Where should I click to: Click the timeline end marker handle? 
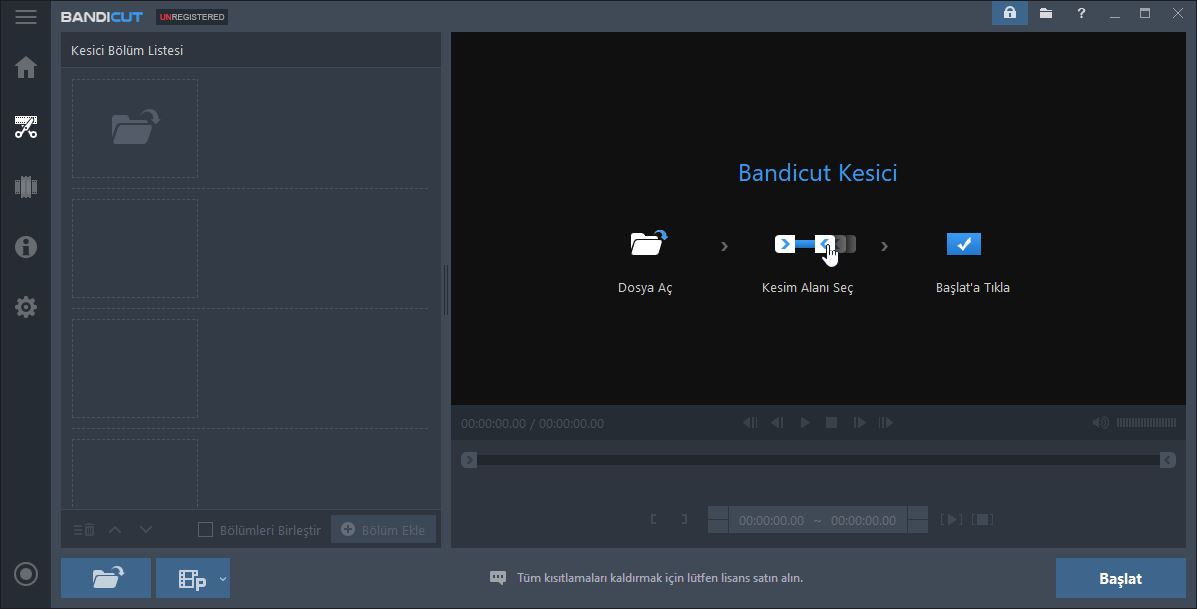[x=1167, y=459]
